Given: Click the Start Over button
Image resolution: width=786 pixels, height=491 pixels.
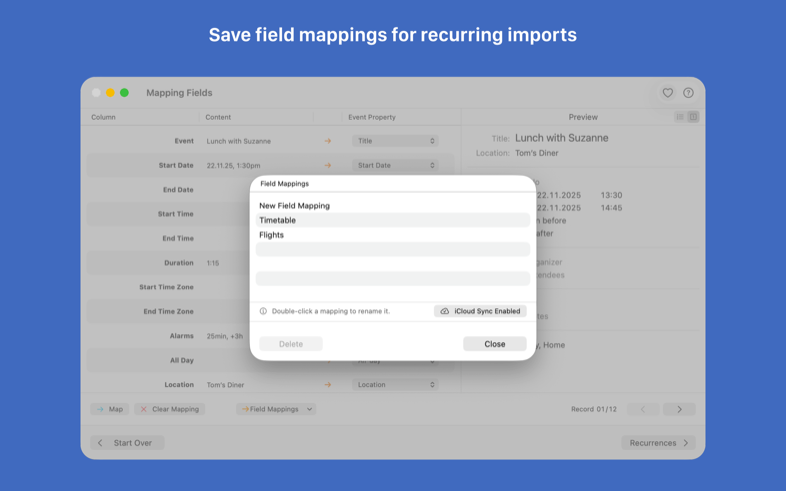Looking at the screenshot, I should pos(127,443).
